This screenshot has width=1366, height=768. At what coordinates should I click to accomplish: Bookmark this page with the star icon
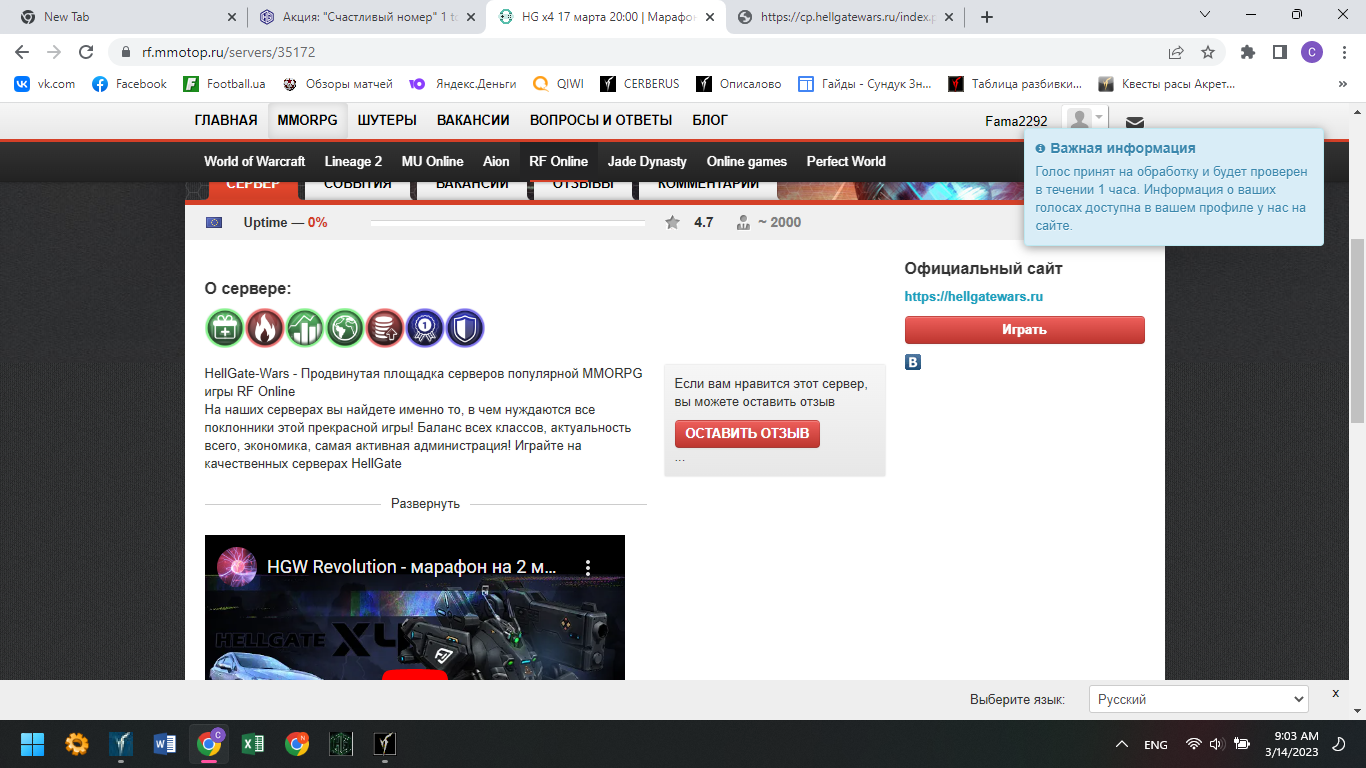pyautogui.click(x=1208, y=52)
